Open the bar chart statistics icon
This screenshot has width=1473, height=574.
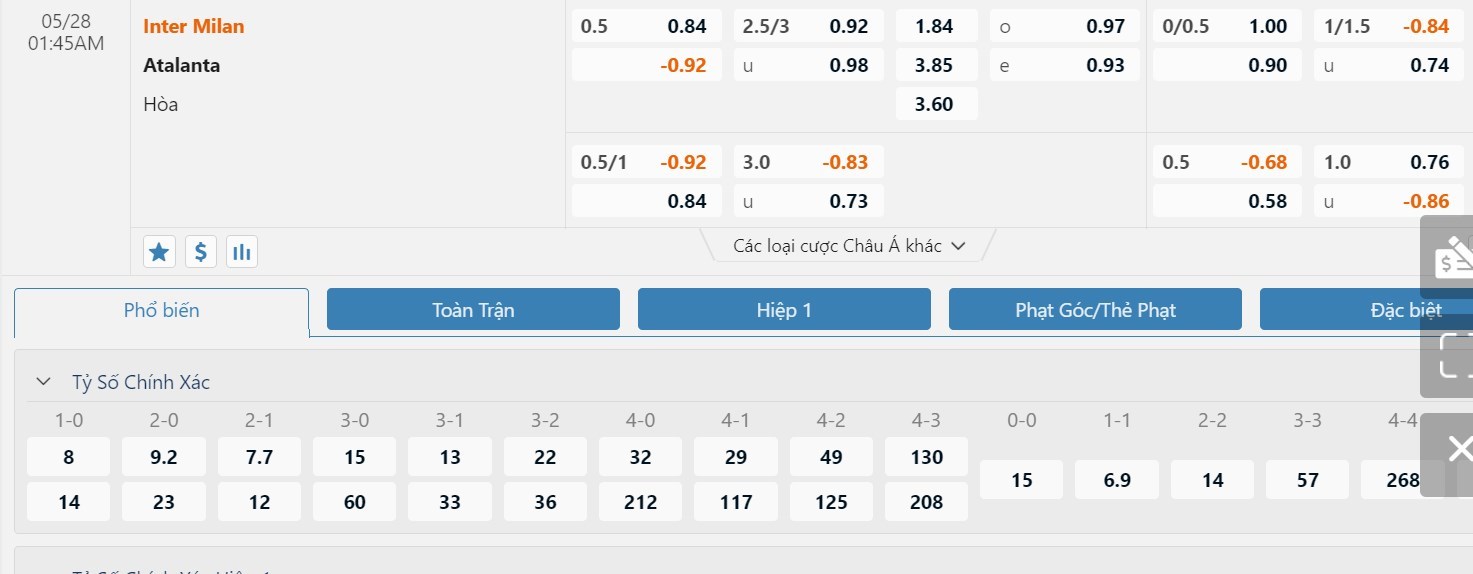click(241, 252)
